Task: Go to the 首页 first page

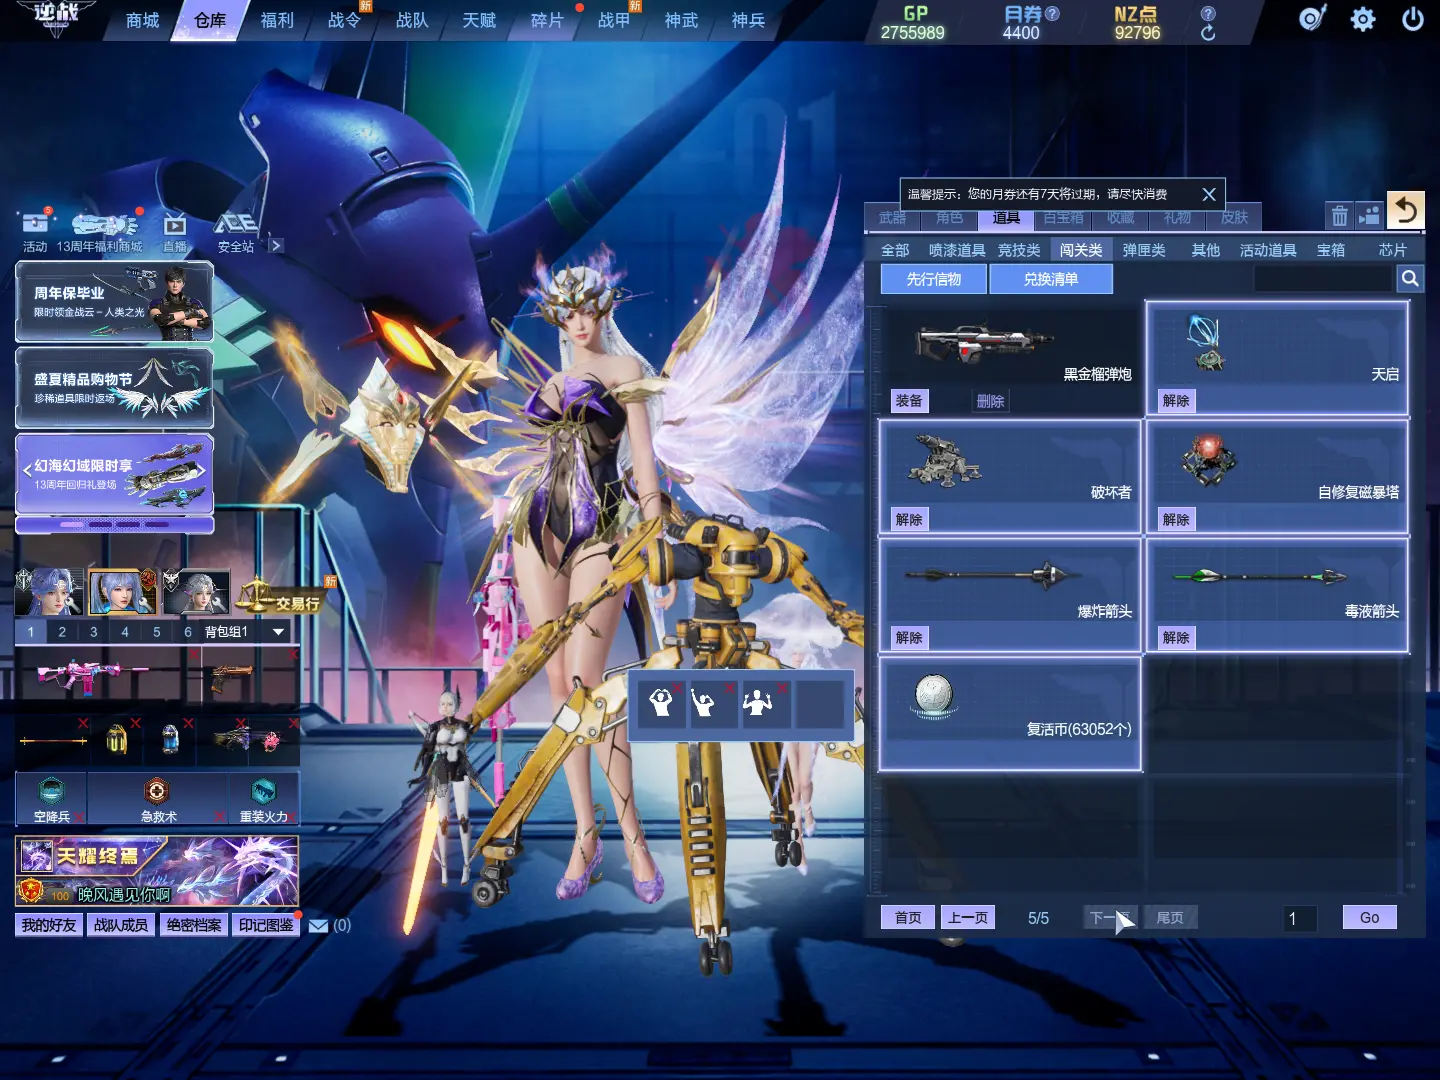Action: (x=908, y=917)
